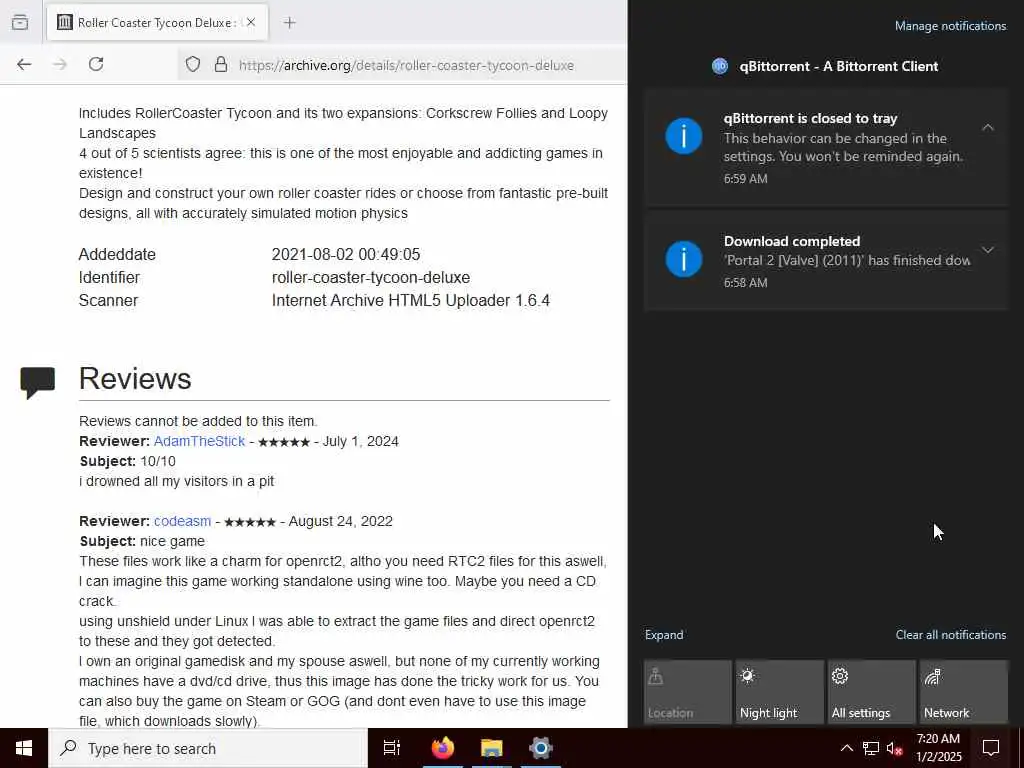Screen dimensions: 1024x768
Task: Open reviewer AdamTheStick profile link
Action: (199, 441)
